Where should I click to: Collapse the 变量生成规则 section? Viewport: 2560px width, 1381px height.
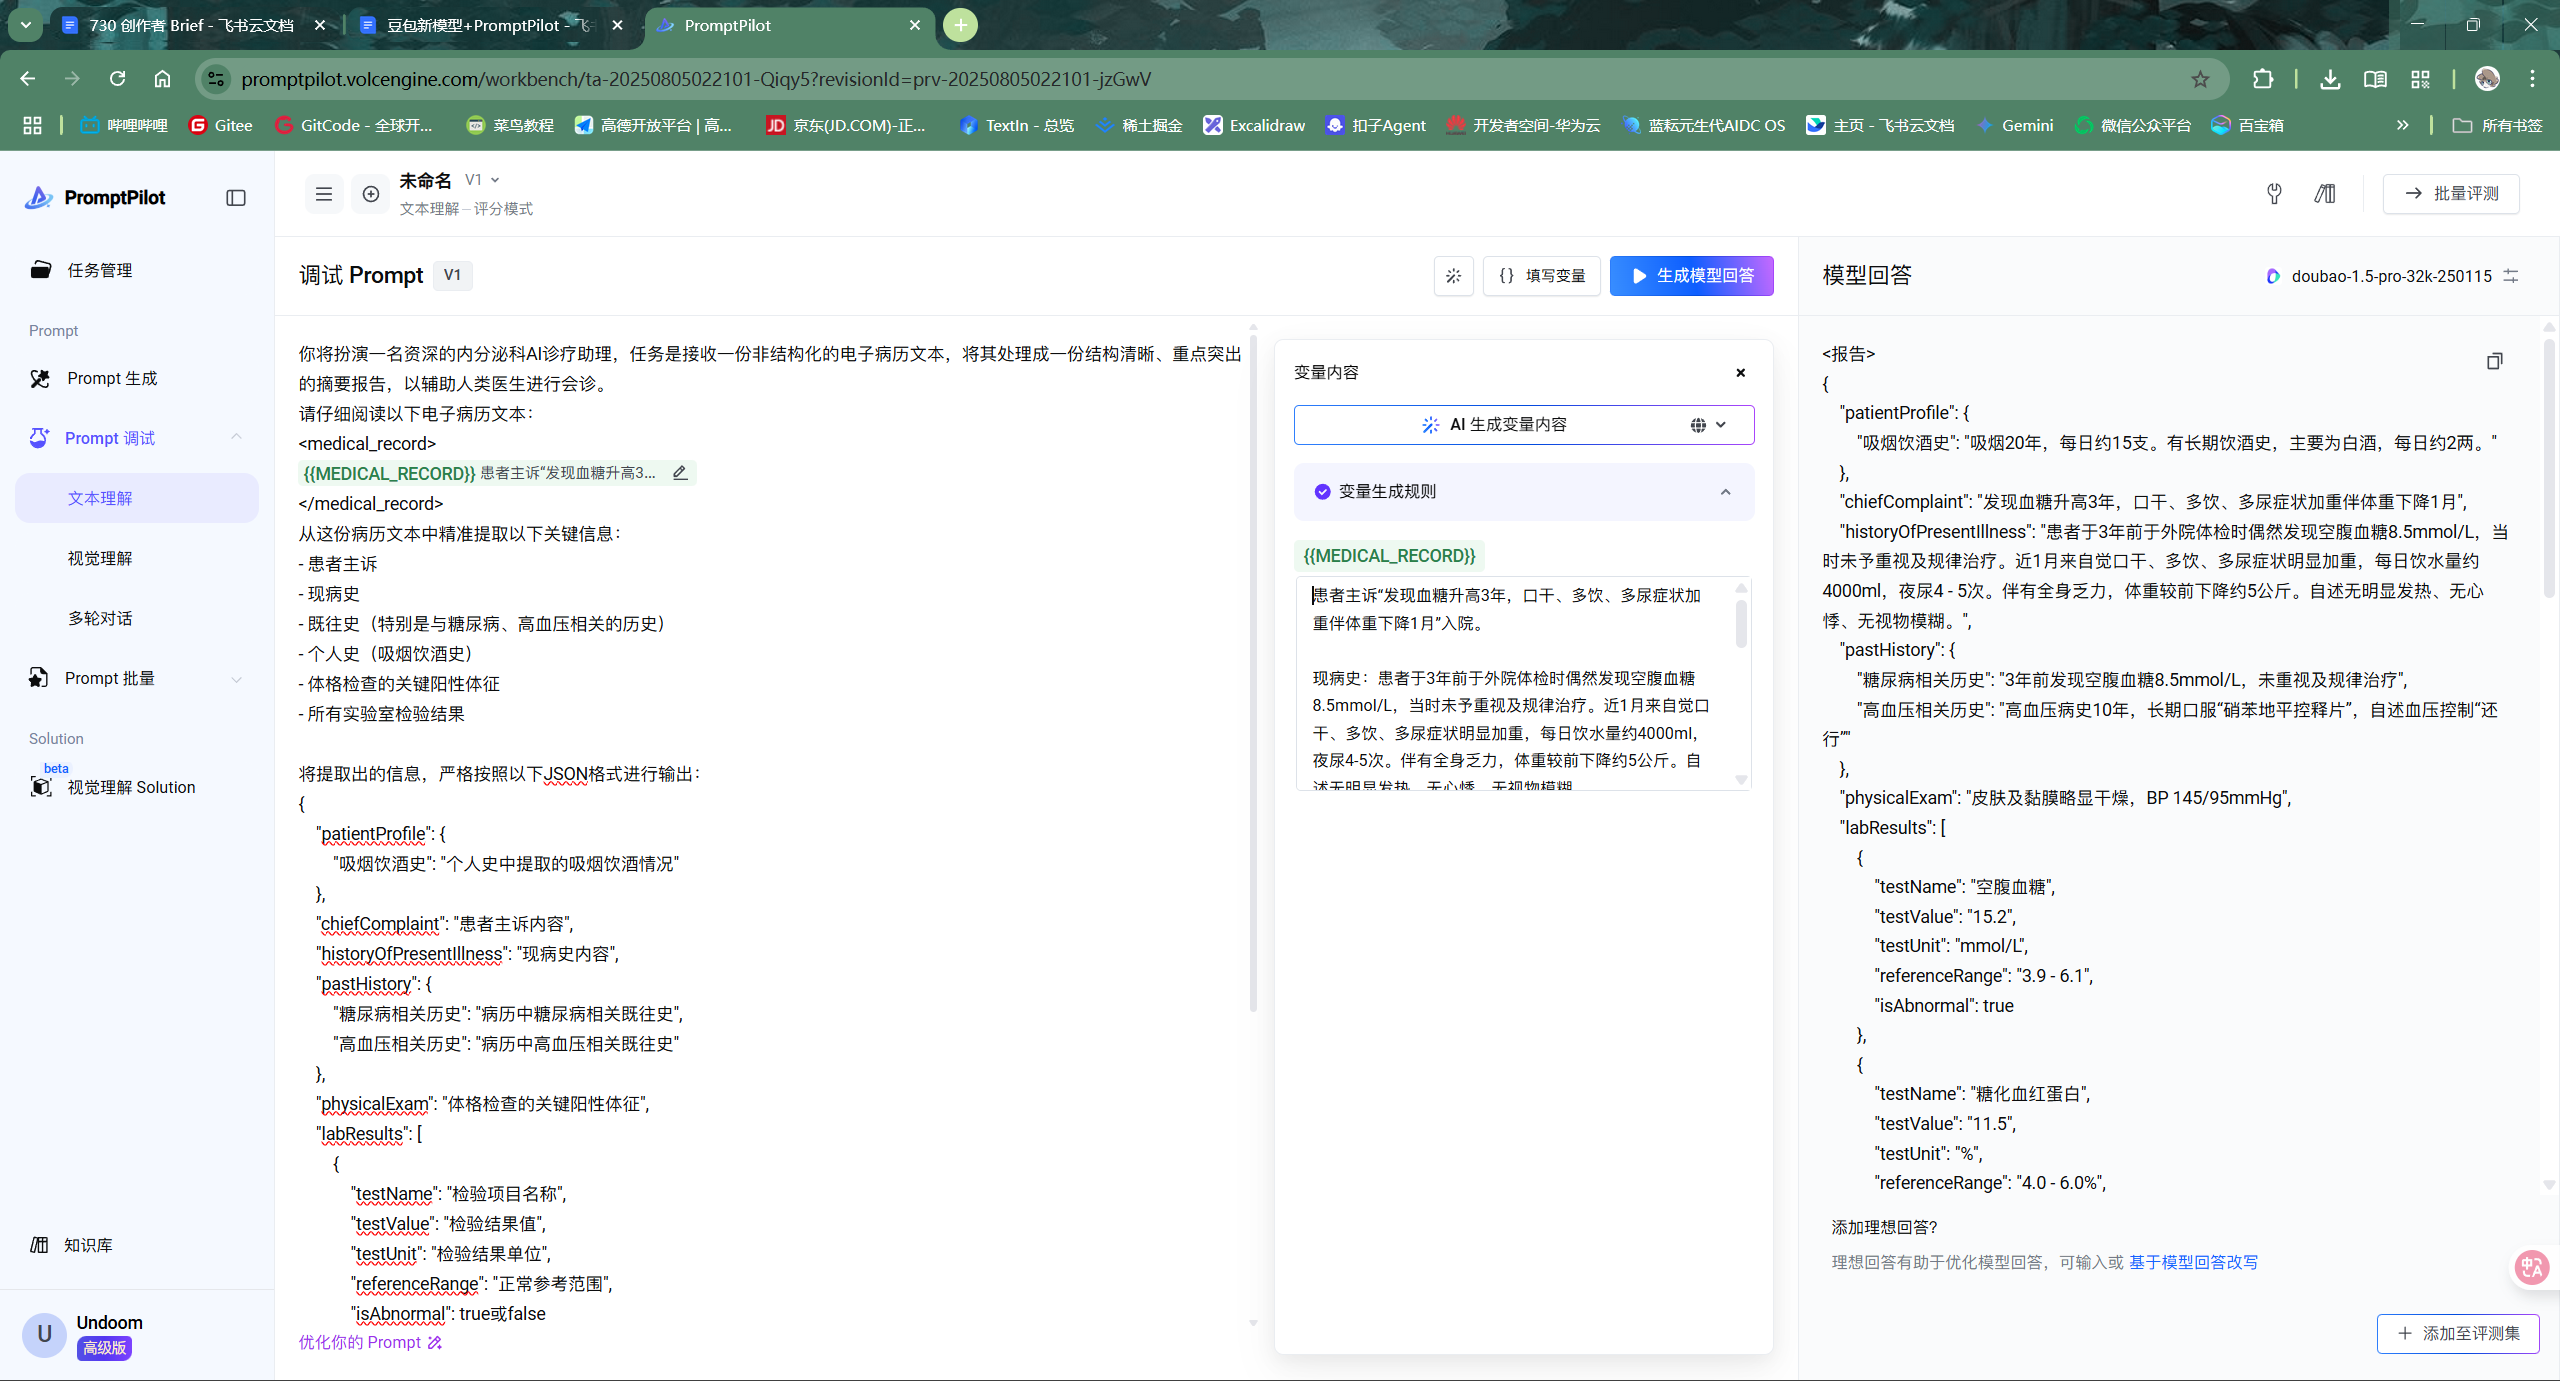click(x=1725, y=492)
